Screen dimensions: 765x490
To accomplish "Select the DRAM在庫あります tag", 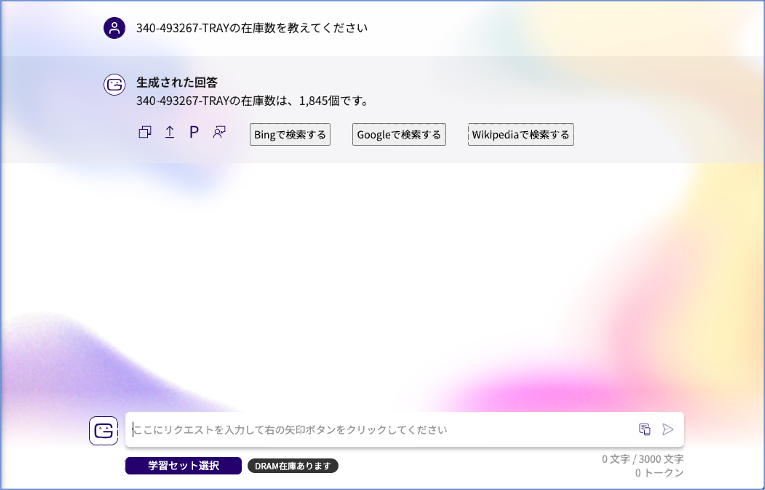I will [x=293, y=465].
